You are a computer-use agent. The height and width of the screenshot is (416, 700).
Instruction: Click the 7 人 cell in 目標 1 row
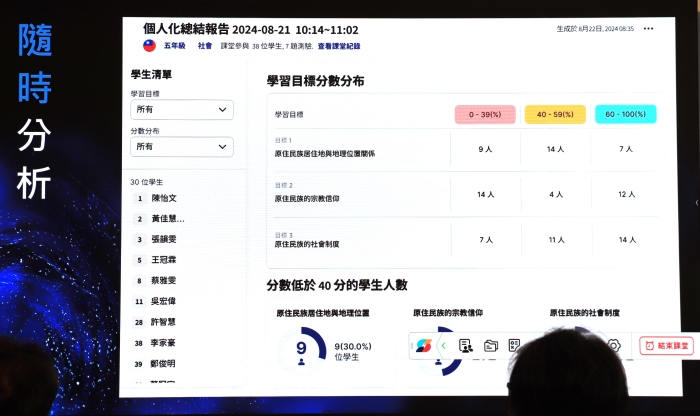626,149
